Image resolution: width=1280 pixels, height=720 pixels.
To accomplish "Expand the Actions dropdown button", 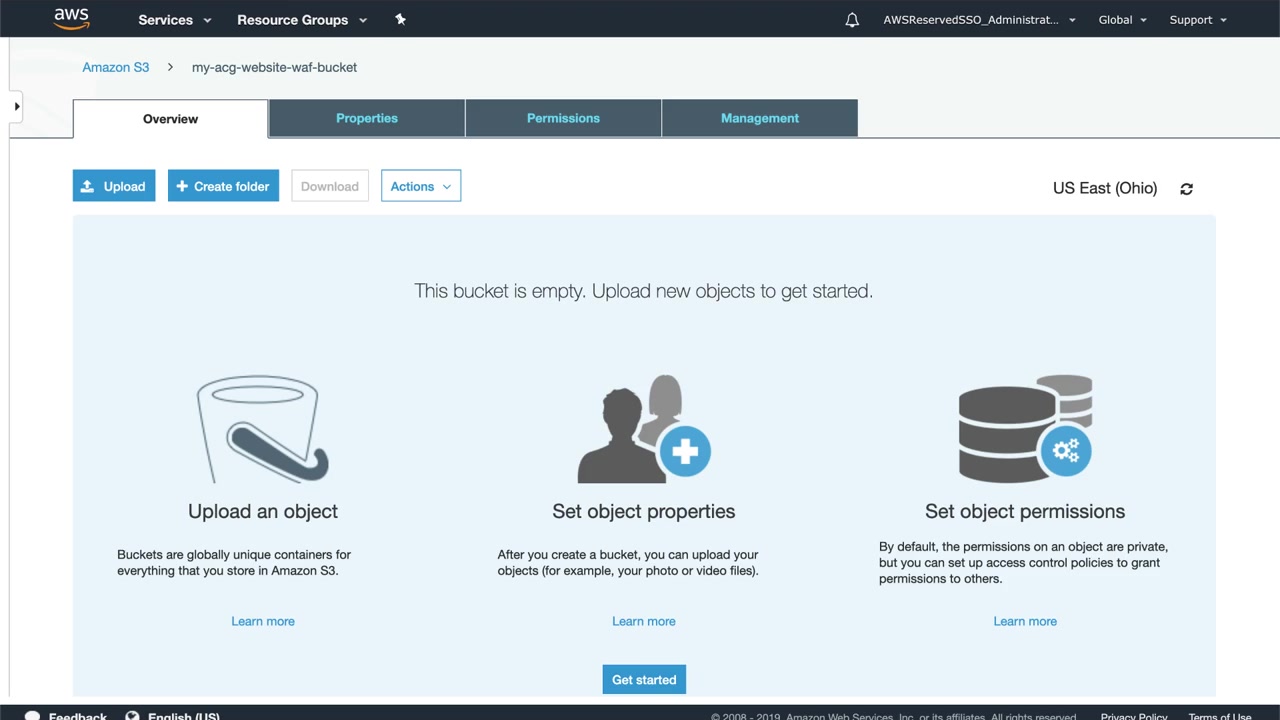I will pos(421,186).
